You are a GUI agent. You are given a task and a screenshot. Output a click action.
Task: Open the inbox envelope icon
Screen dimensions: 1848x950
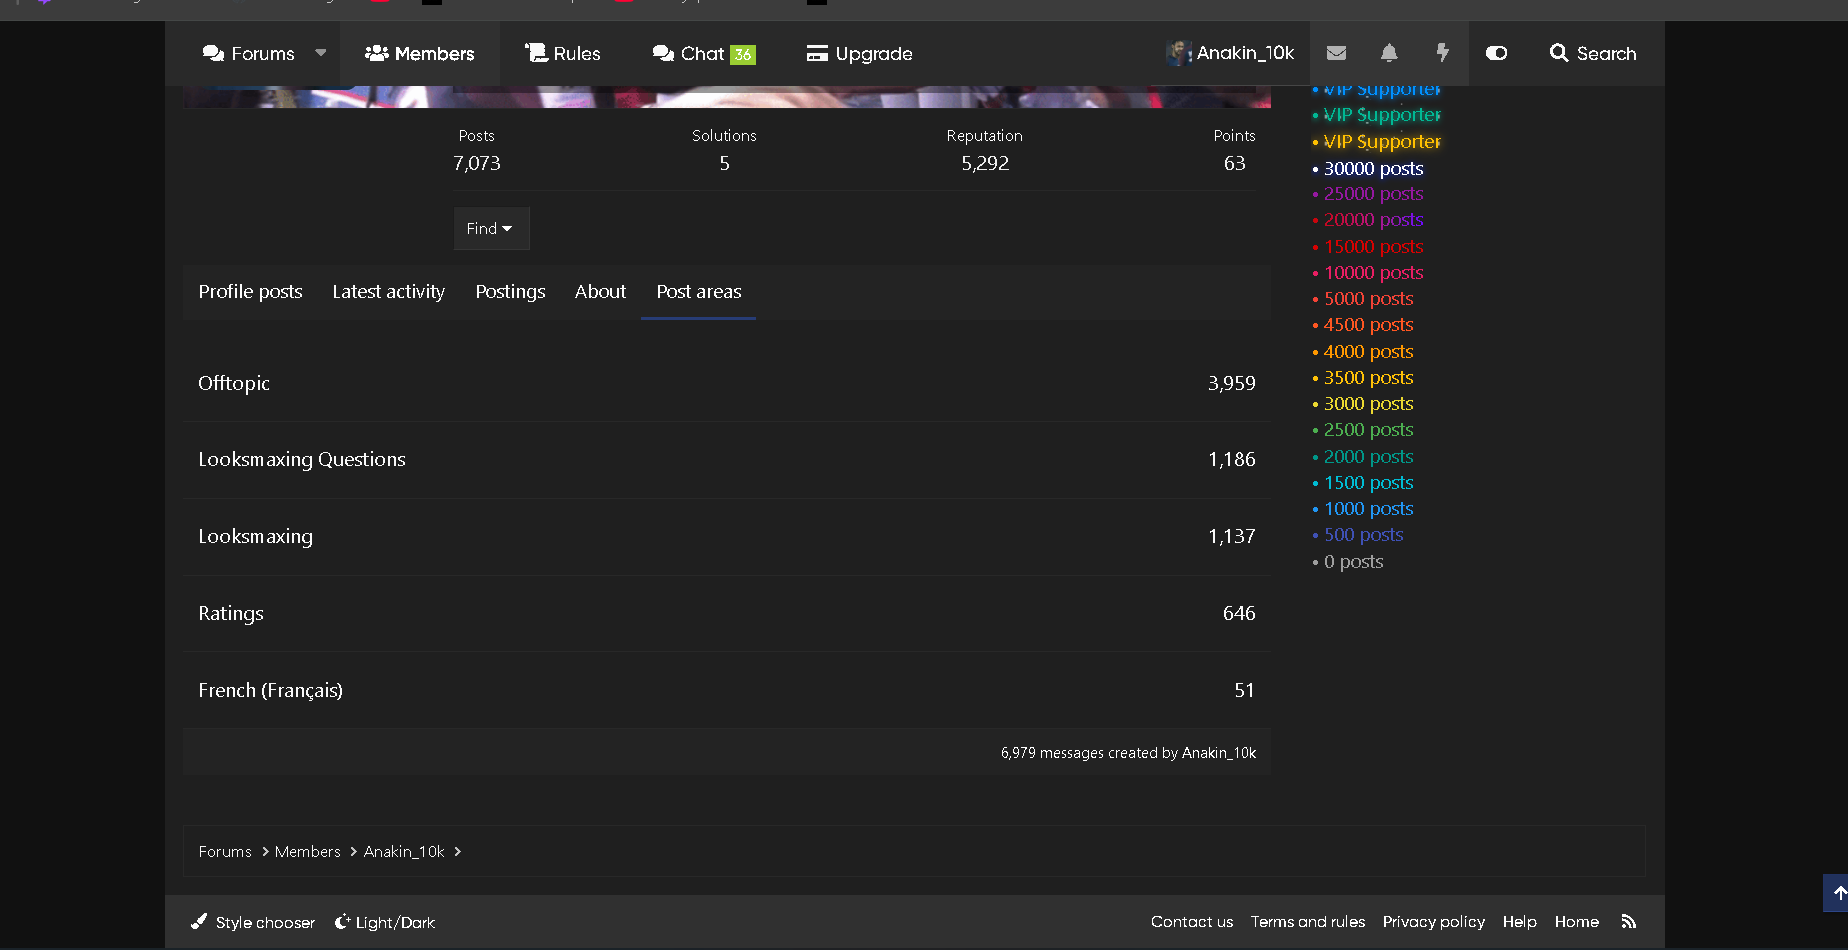click(1336, 53)
